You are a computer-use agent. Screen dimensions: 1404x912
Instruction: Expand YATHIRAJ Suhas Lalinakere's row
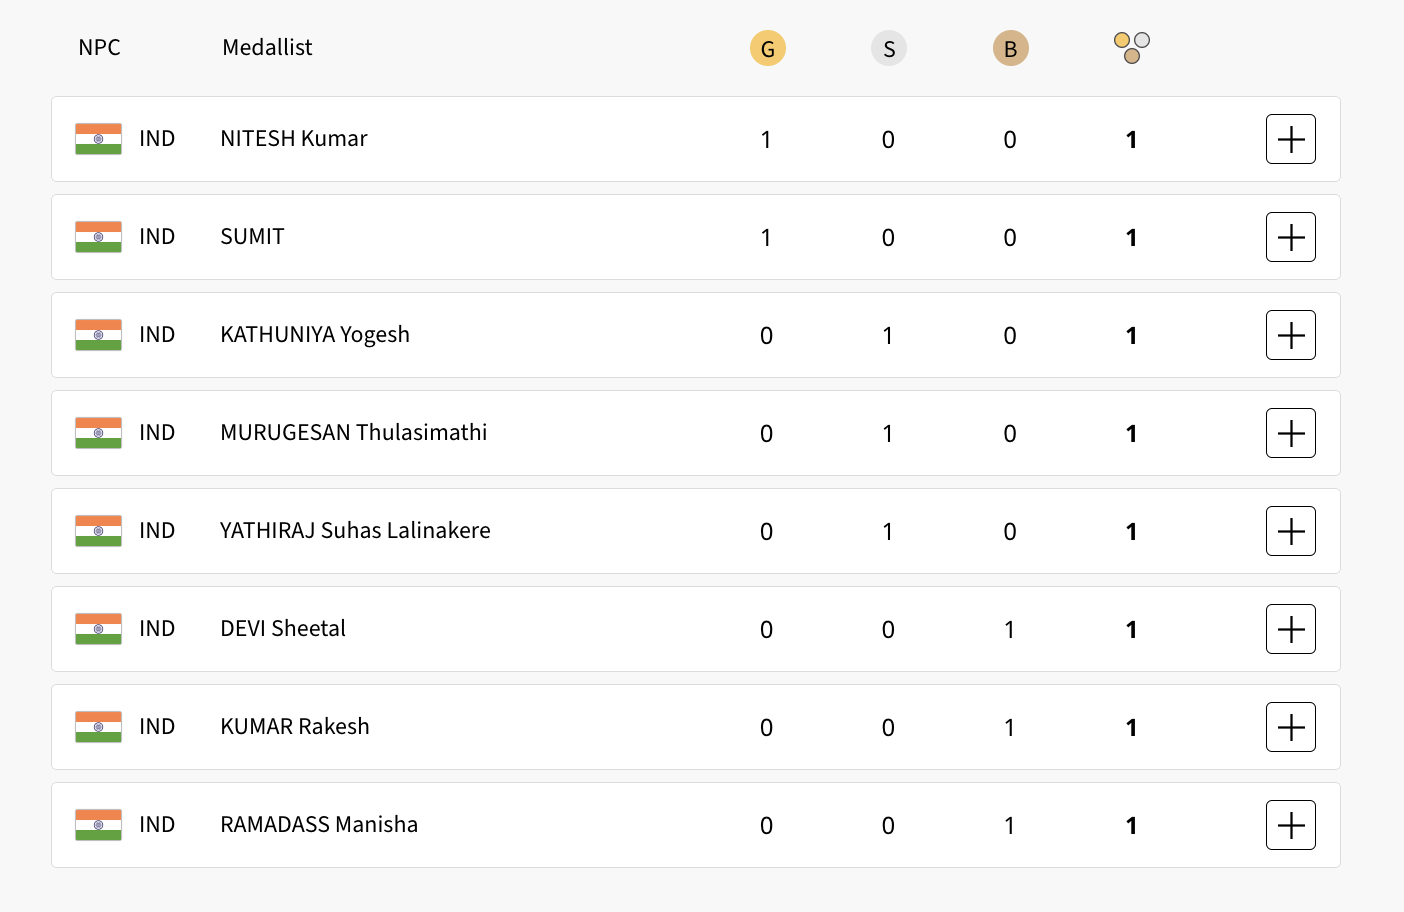(x=1290, y=531)
